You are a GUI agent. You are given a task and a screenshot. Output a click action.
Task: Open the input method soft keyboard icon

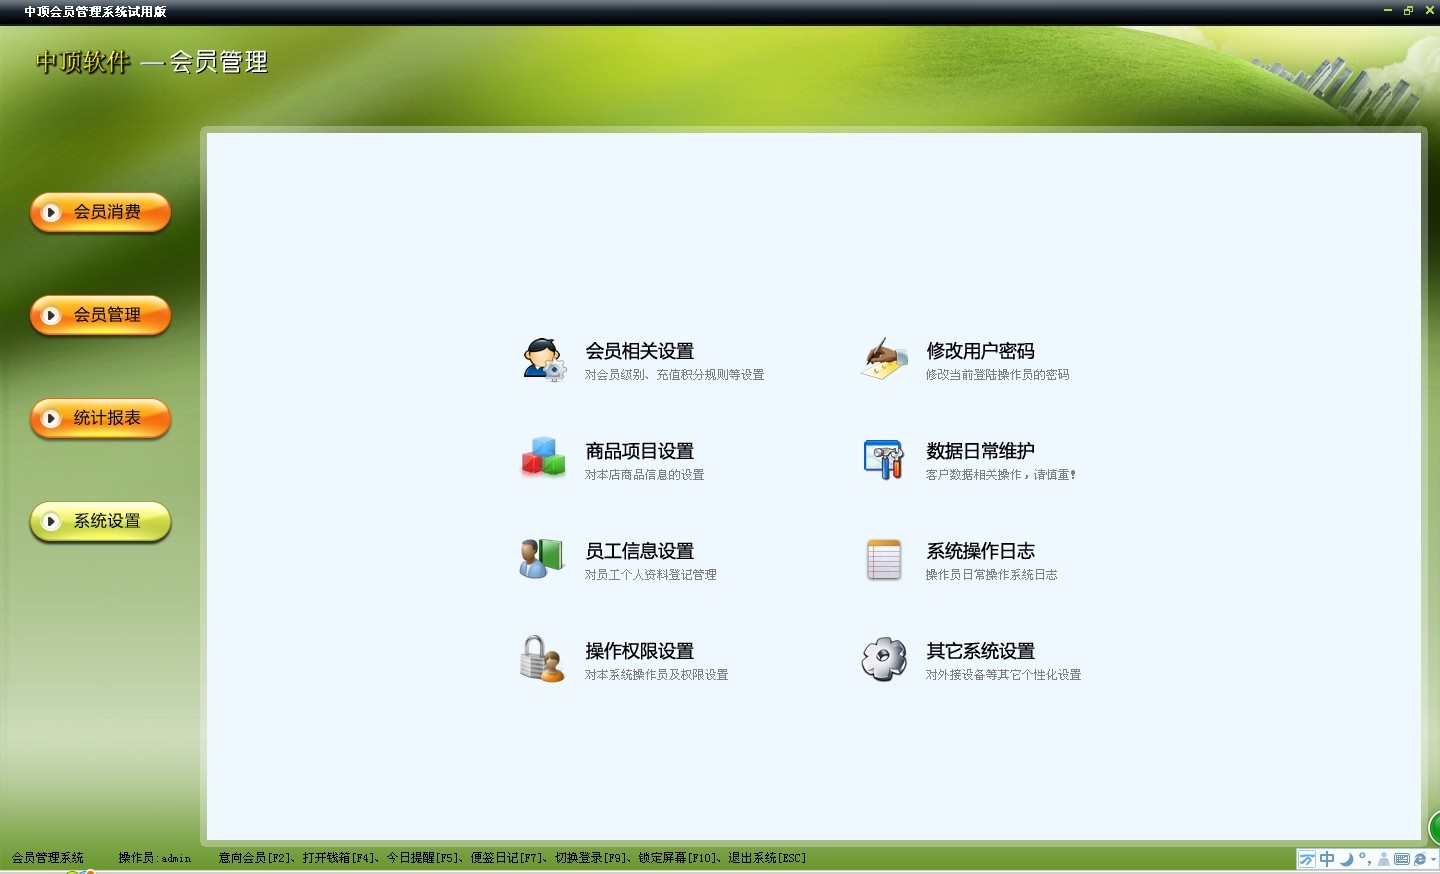1402,859
